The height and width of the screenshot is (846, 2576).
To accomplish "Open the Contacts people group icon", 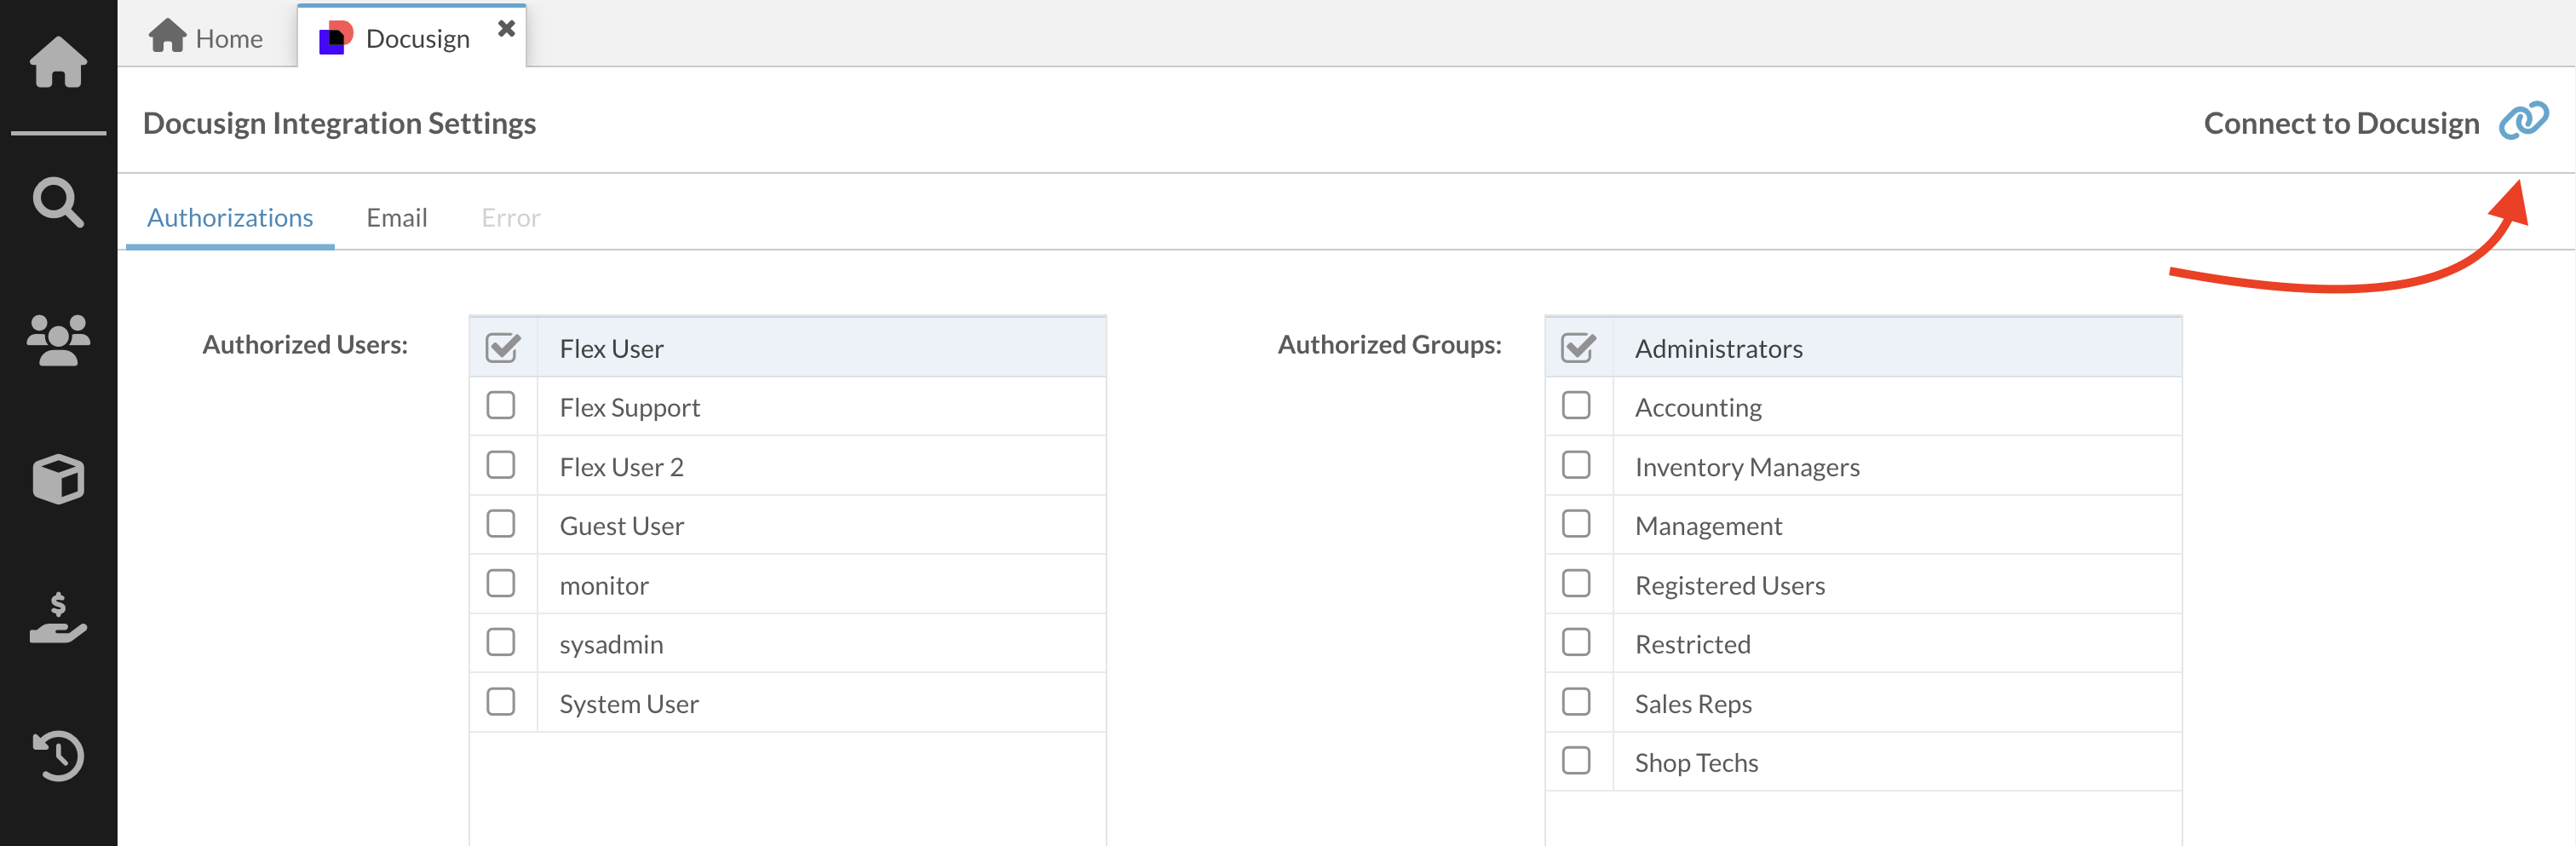I will coord(58,340).
